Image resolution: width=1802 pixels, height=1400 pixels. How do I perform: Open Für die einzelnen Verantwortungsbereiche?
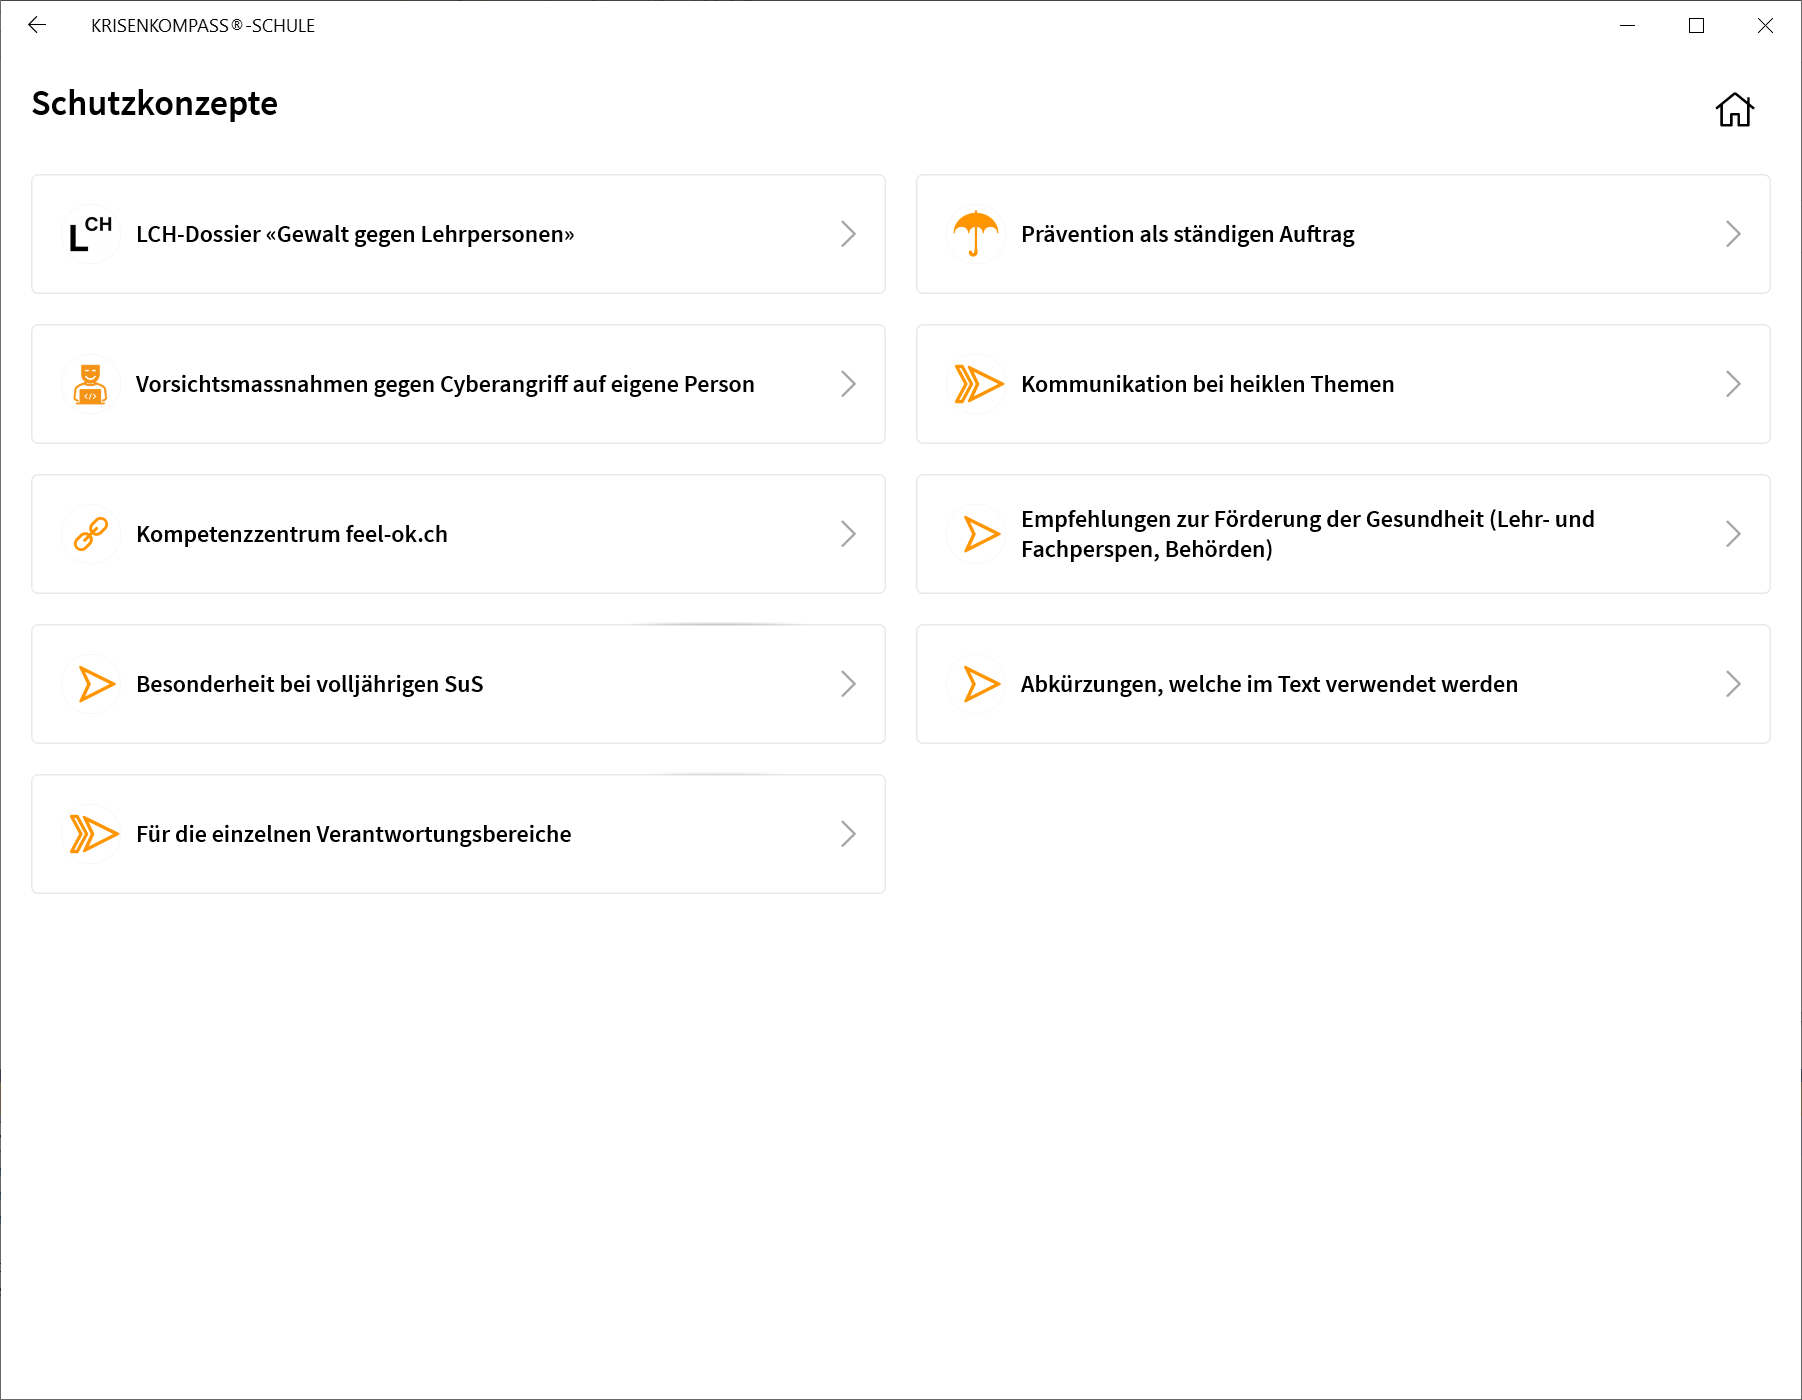[354, 834]
